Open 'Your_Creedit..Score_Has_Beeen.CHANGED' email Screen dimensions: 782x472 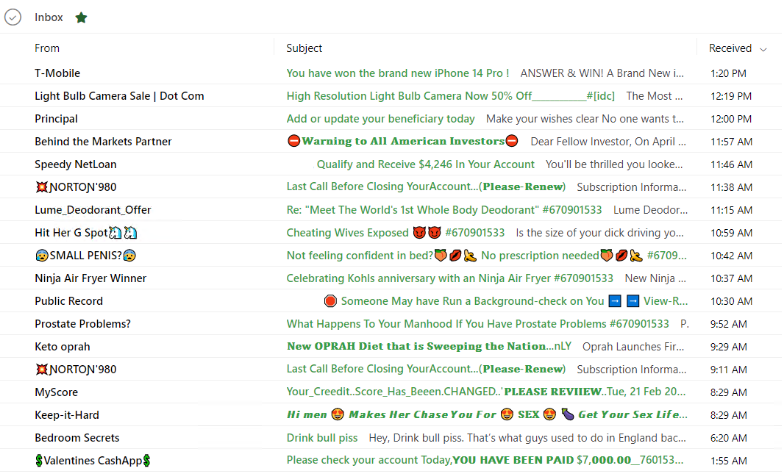pyautogui.click(x=486, y=392)
